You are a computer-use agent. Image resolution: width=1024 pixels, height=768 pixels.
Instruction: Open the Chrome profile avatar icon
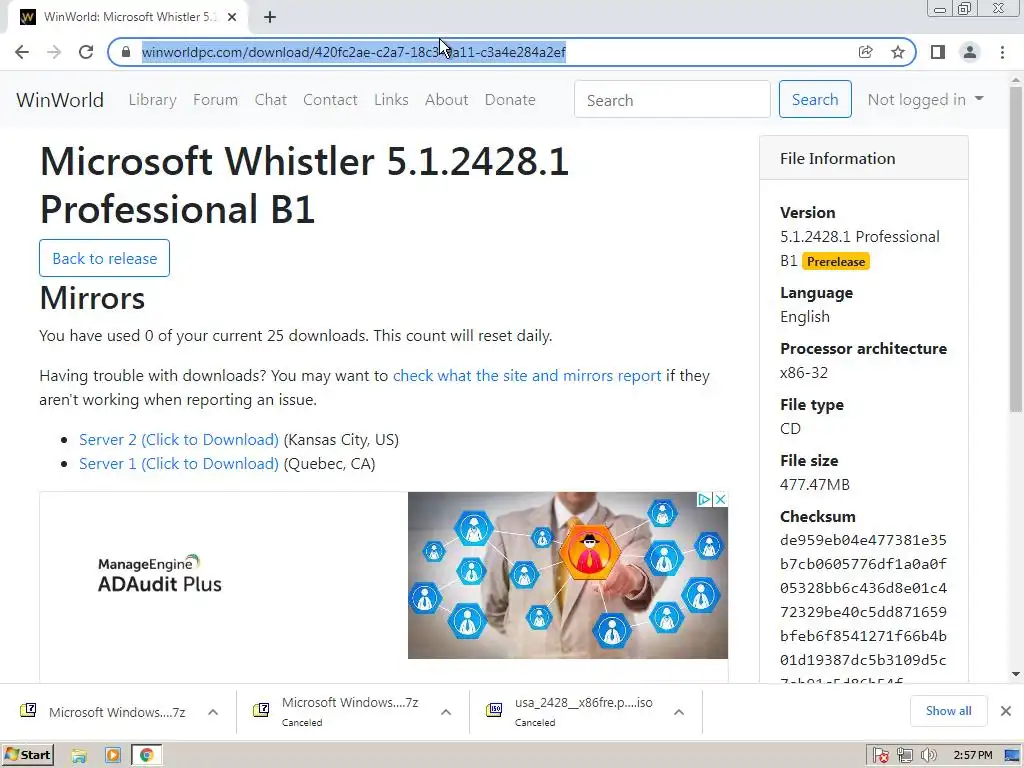(x=970, y=52)
